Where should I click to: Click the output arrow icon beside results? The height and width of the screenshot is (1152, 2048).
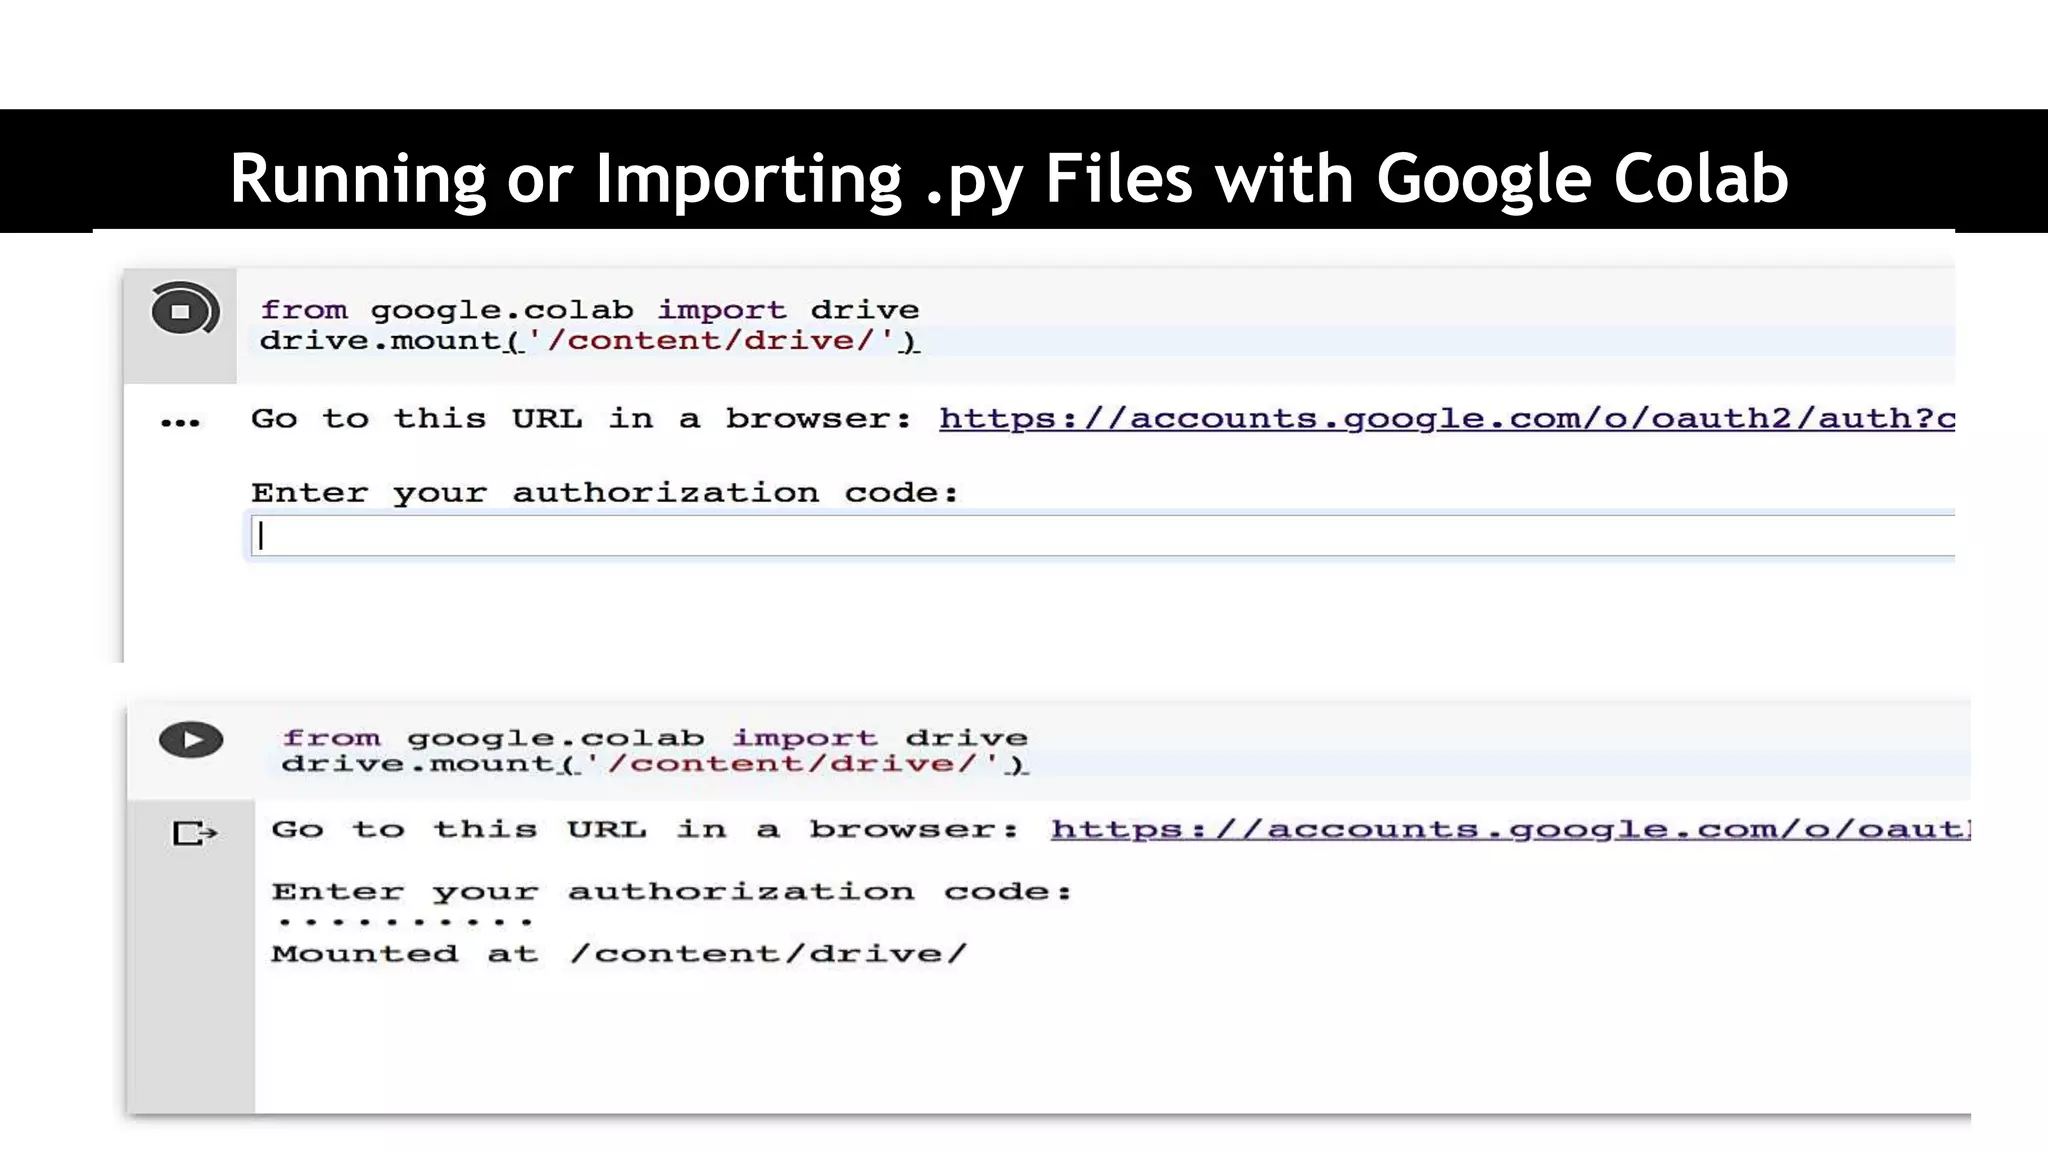[x=194, y=832]
